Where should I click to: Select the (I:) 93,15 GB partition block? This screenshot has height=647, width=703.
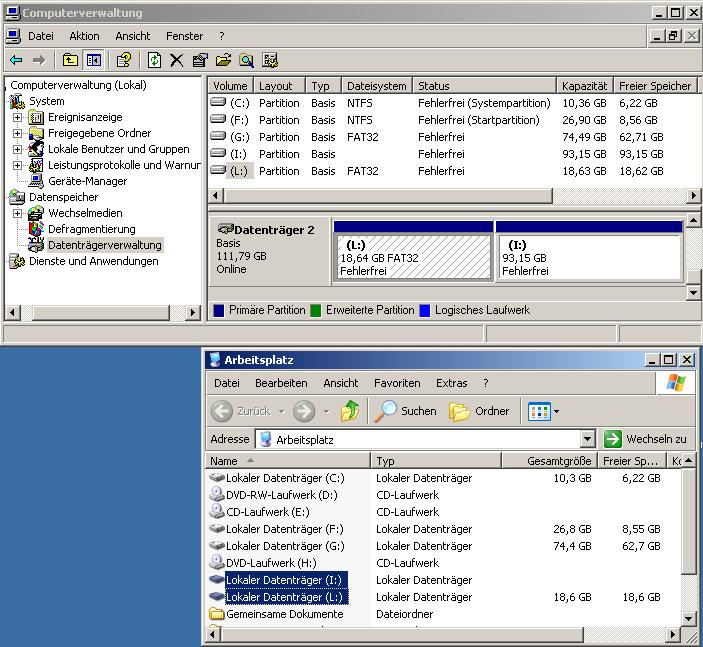(589, 257)
